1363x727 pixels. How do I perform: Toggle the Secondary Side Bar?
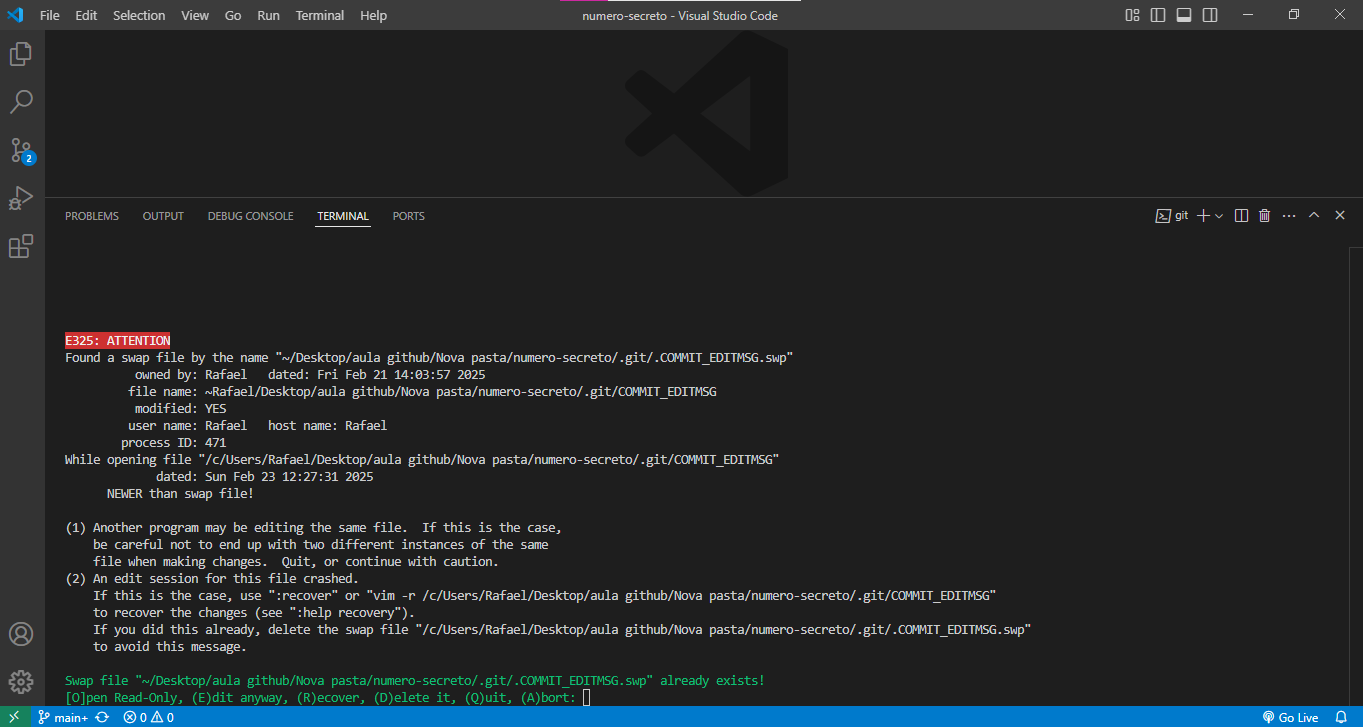pyautogui.click(x=1210, y=15)
